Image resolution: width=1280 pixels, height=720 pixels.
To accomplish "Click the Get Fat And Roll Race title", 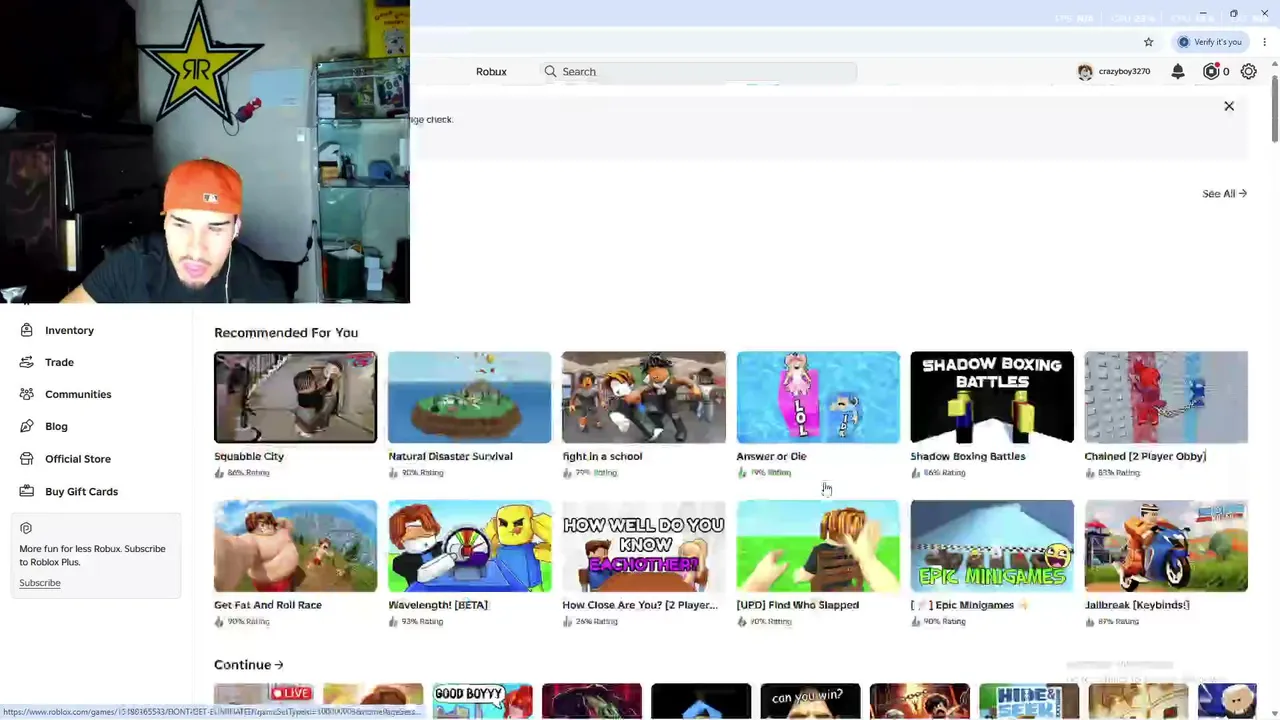I will click(x=268, y=605).
